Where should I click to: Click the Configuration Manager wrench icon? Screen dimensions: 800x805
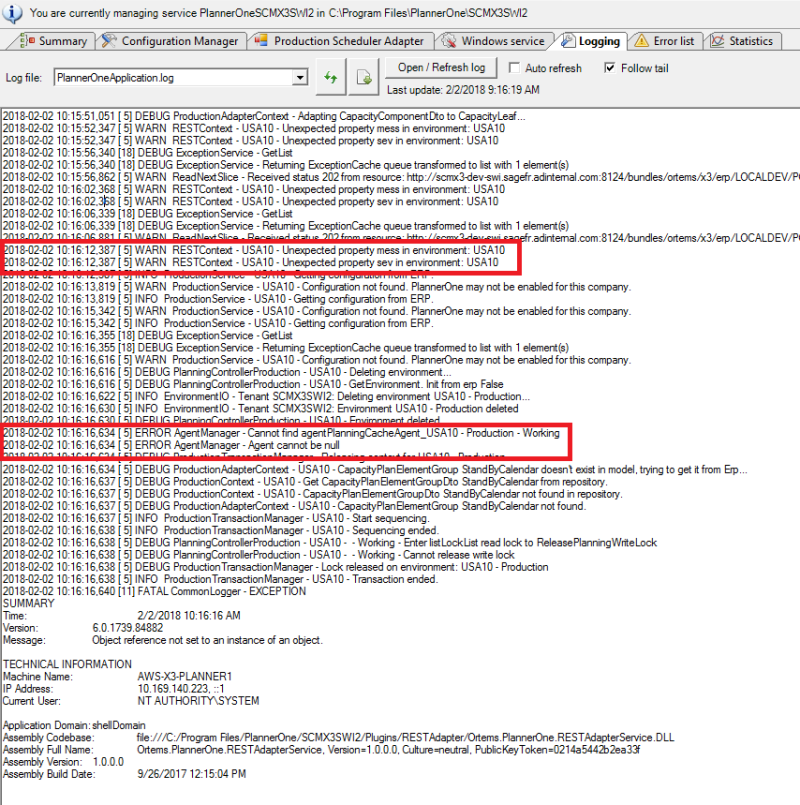[111, 41]
